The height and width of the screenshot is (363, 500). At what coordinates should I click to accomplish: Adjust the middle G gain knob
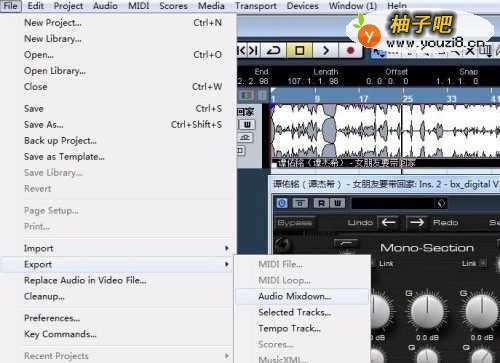tap(427, 311)
